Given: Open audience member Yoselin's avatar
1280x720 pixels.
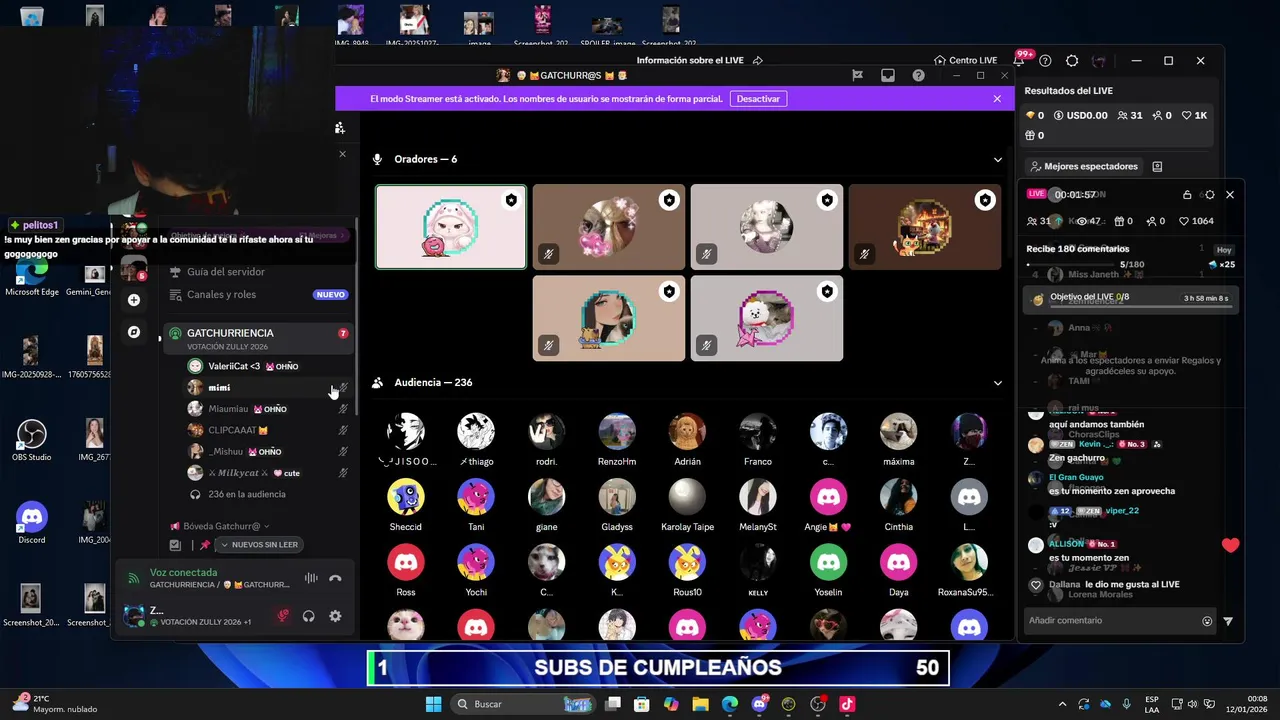Looking at the screenshot, I should (x=828, y=563).
